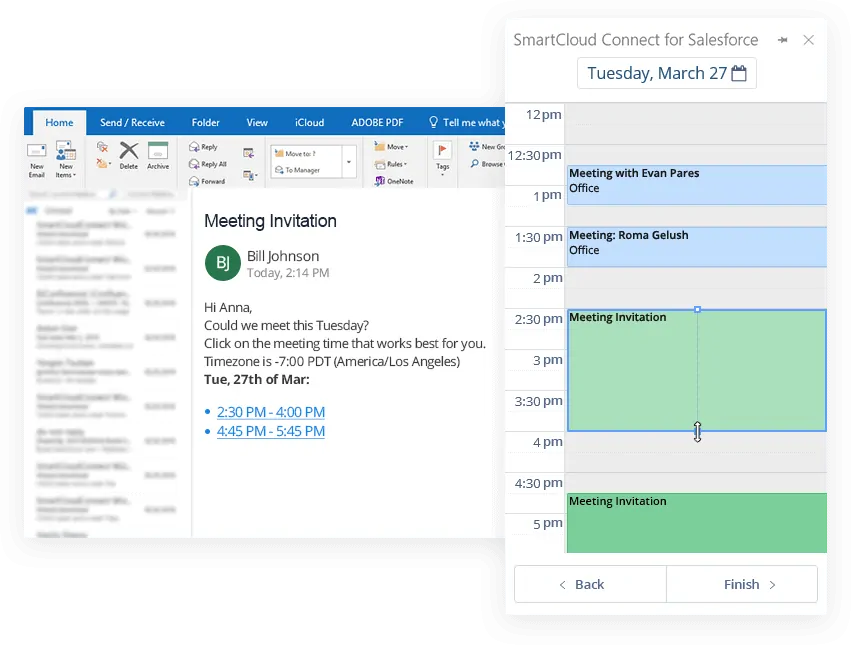
Task: Forward the Meeting Invitation email
Action: [207, 181]
